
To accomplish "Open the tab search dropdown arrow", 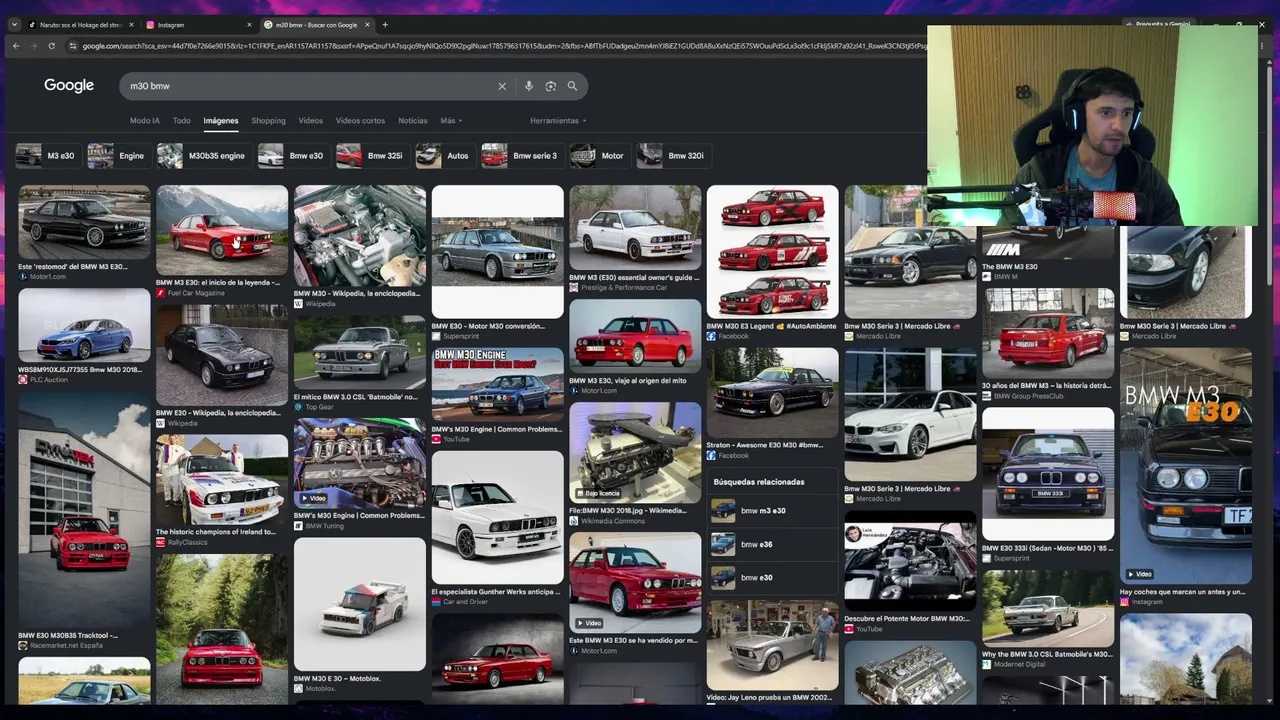I will 14,25.
